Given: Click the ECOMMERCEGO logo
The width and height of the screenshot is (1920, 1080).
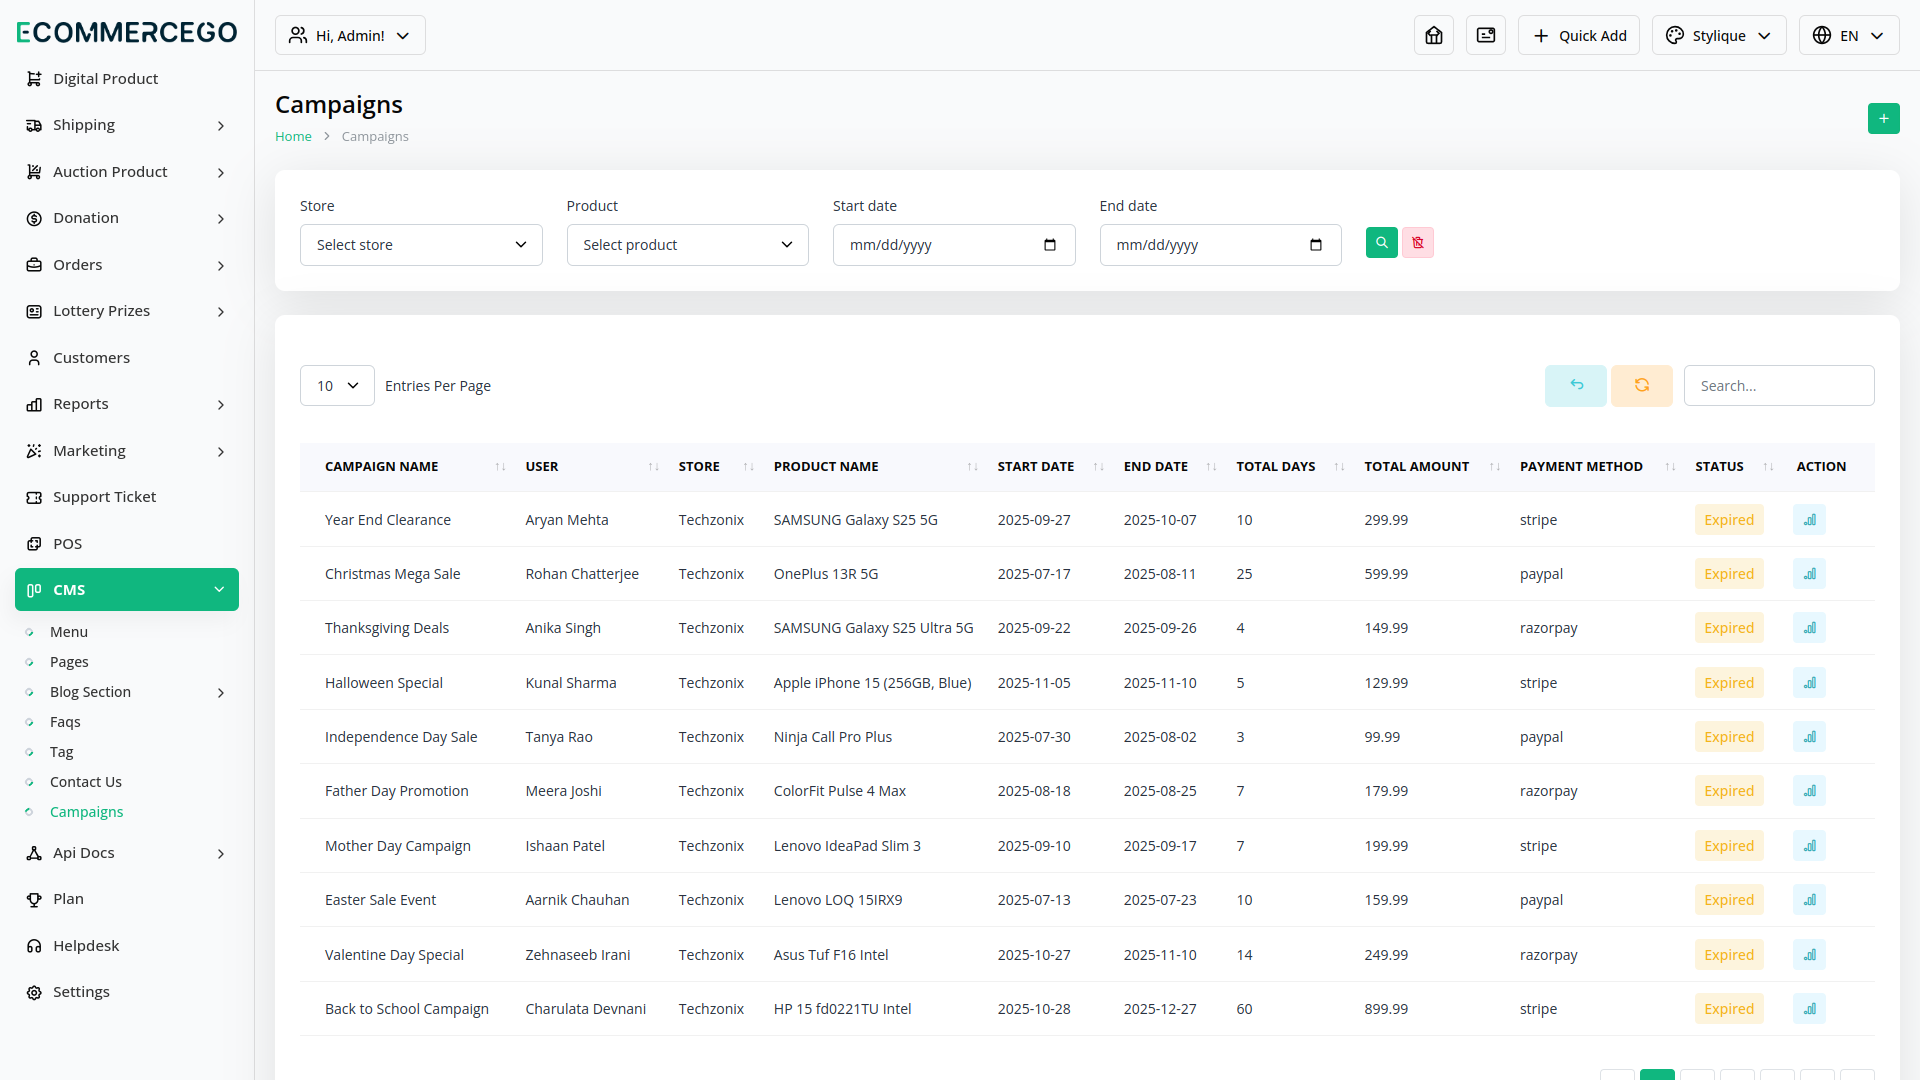Looking at the screenshot, I should point(127,32).
